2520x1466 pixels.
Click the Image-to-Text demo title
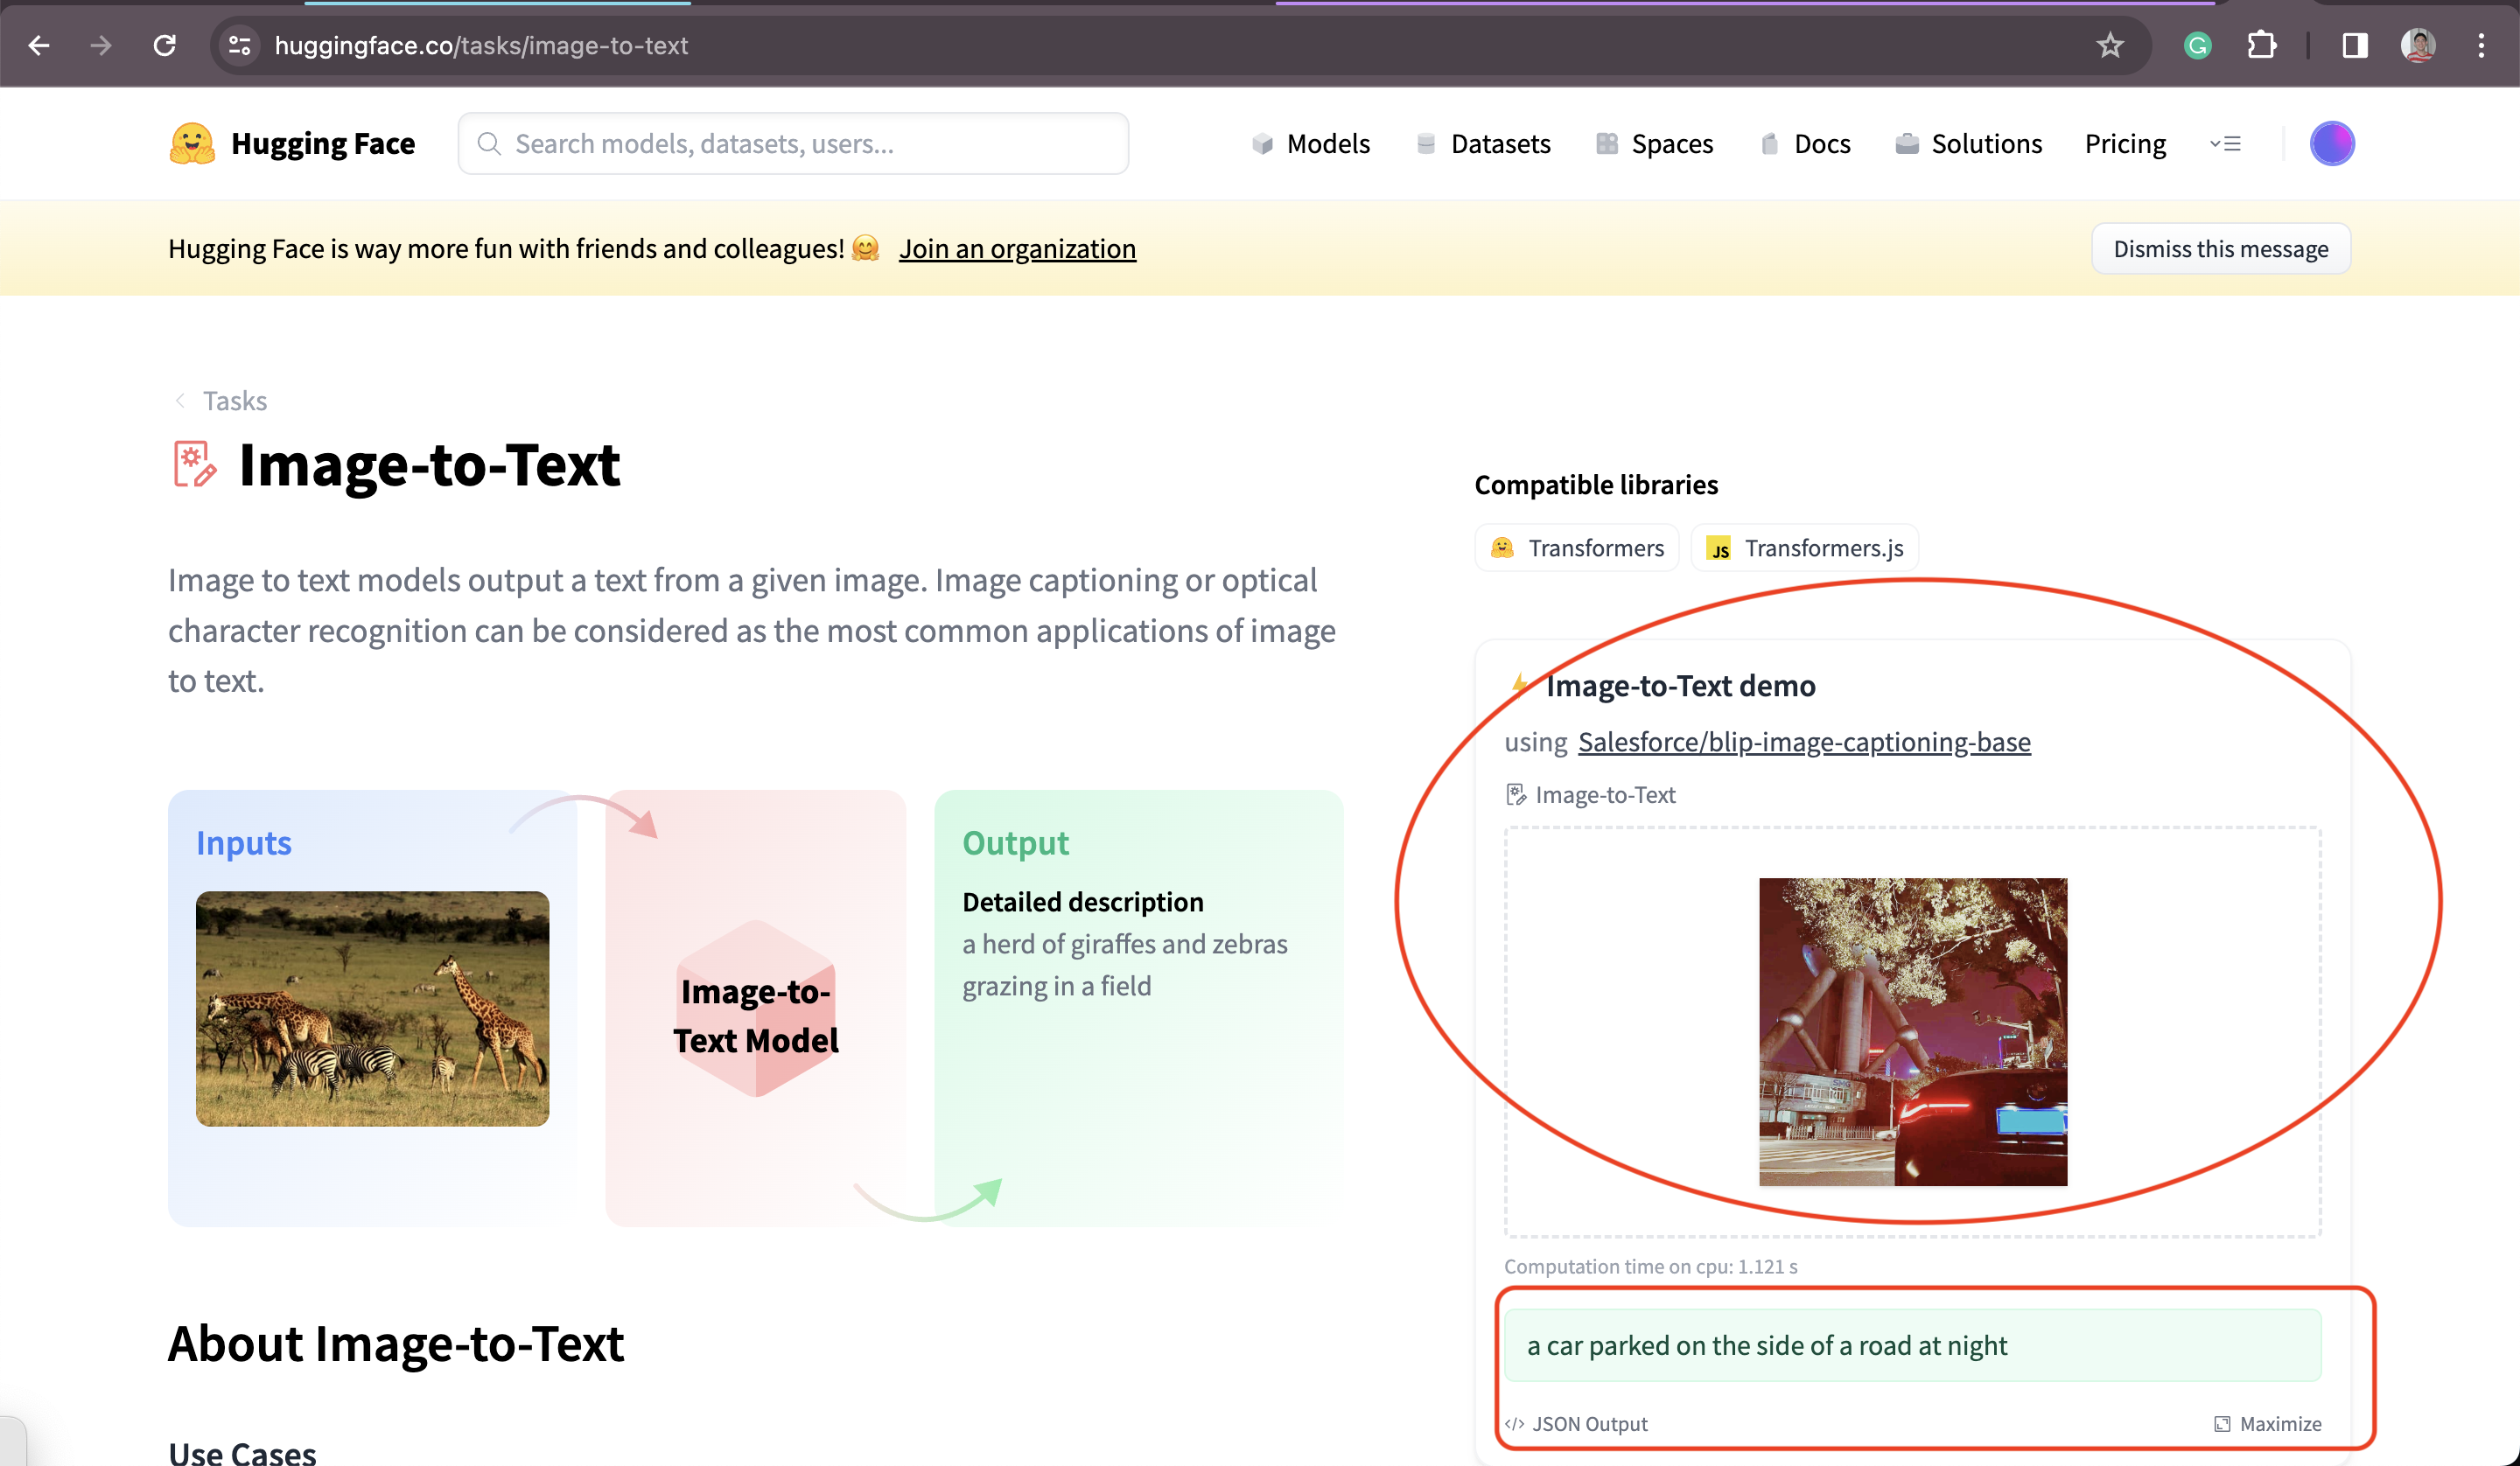(1680, 686)
